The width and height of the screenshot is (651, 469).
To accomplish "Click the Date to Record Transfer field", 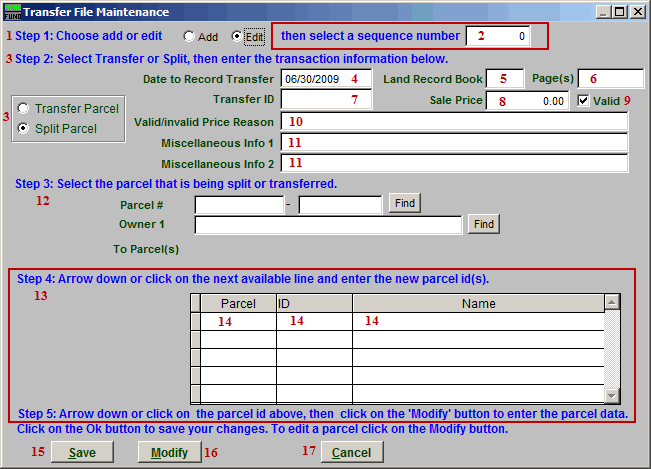I will pyautogui.click(x=325, y=78).
